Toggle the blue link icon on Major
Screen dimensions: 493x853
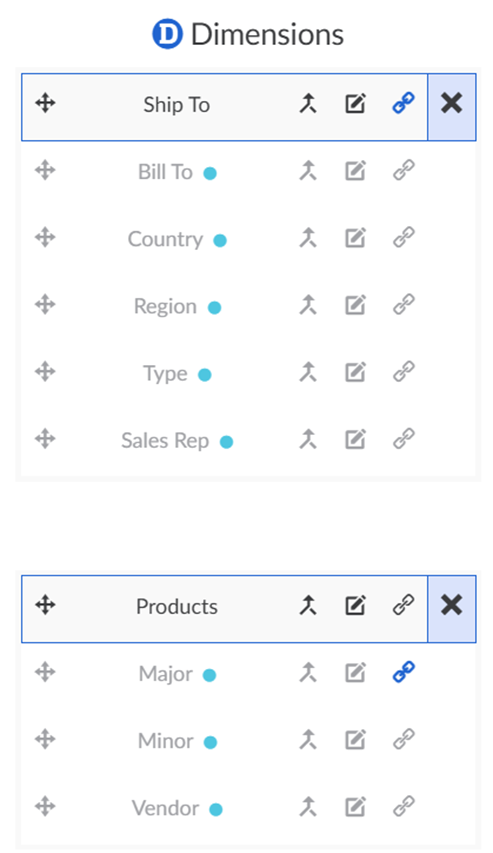404,672
